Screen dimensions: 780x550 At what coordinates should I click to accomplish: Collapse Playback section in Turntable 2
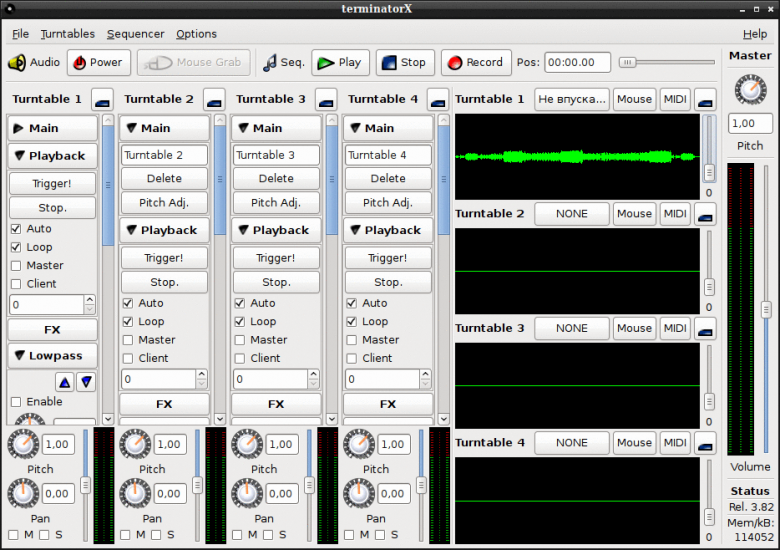(164, 230)
